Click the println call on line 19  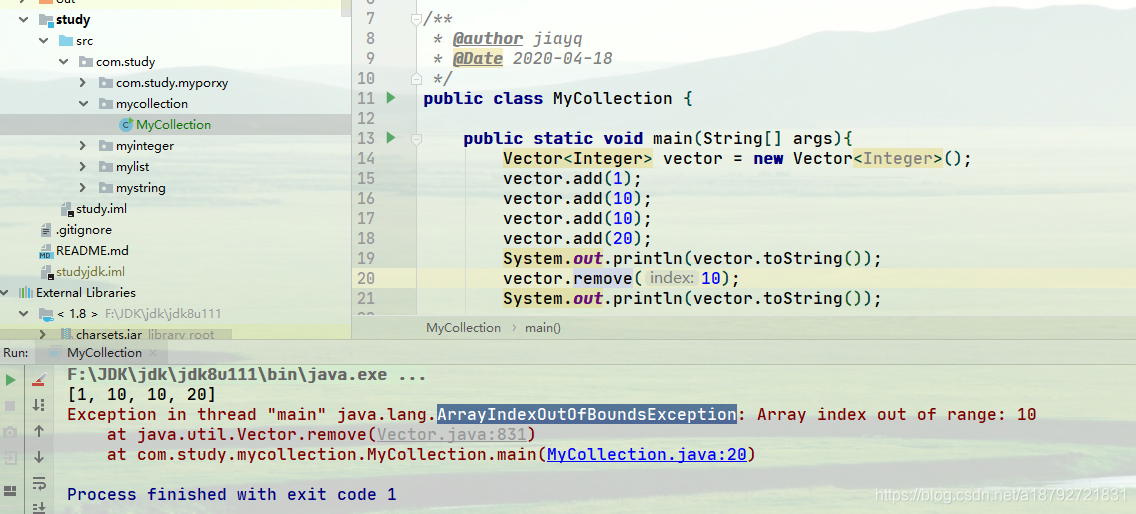692,259
